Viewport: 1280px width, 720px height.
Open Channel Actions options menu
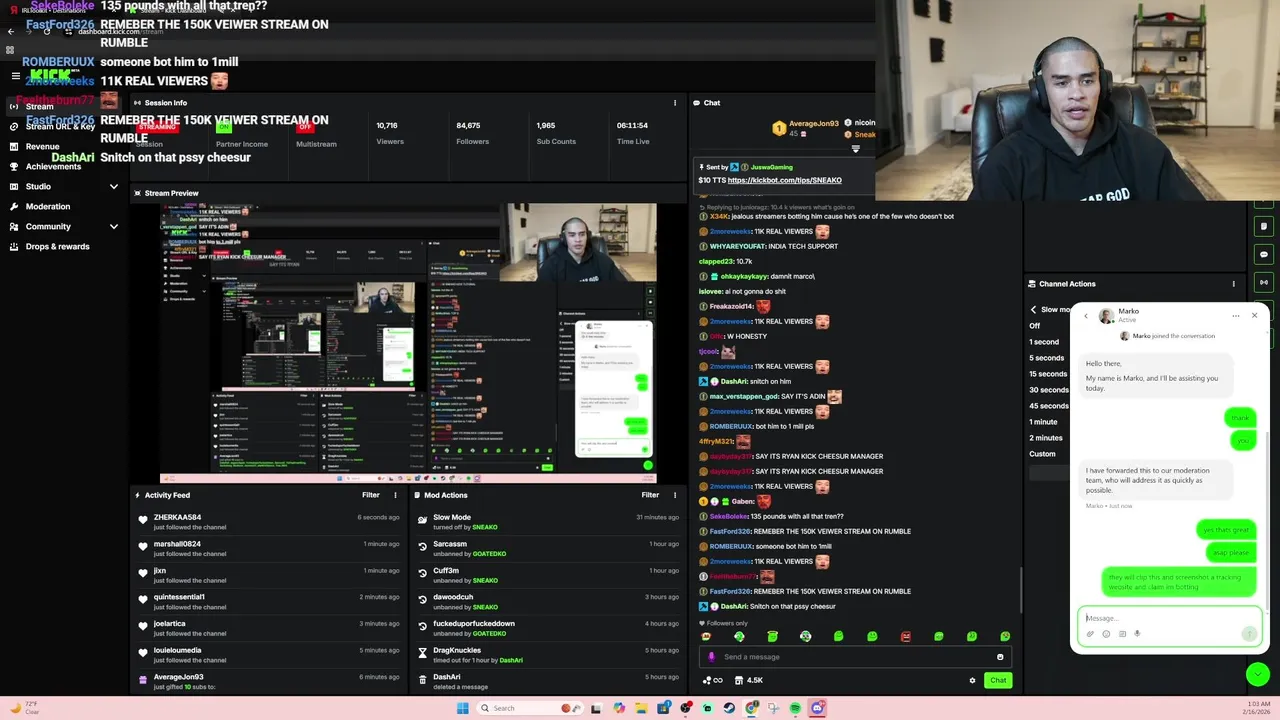click(1233, 284)
